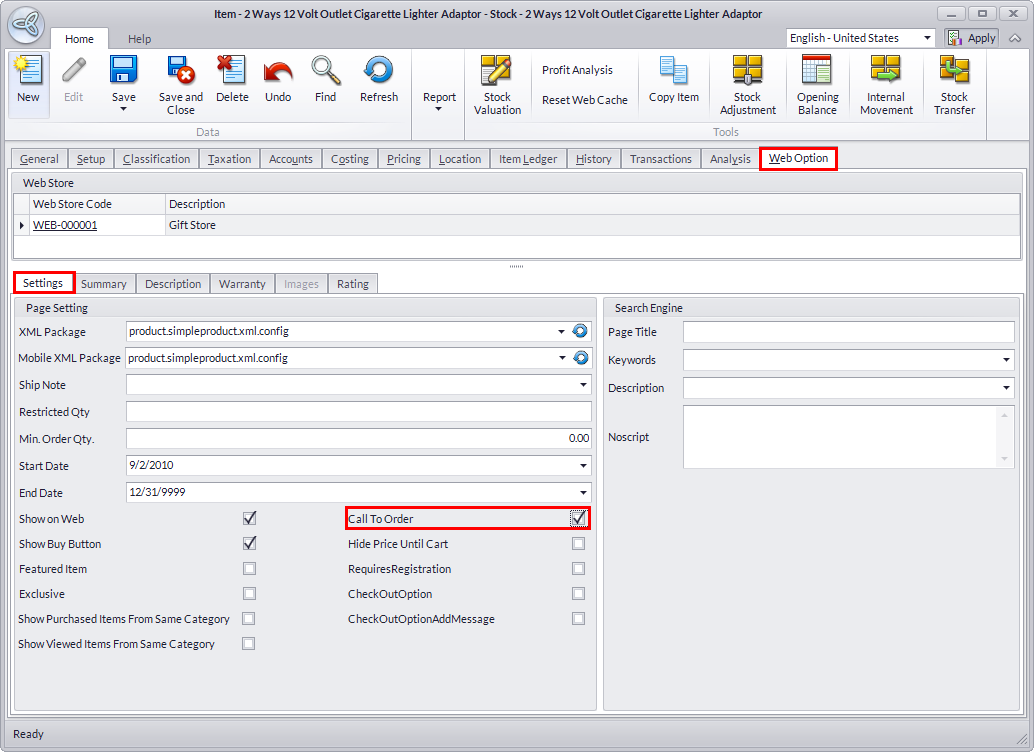Click into the Page Title field
The image size is (1034, 752).
pos(848,332)
